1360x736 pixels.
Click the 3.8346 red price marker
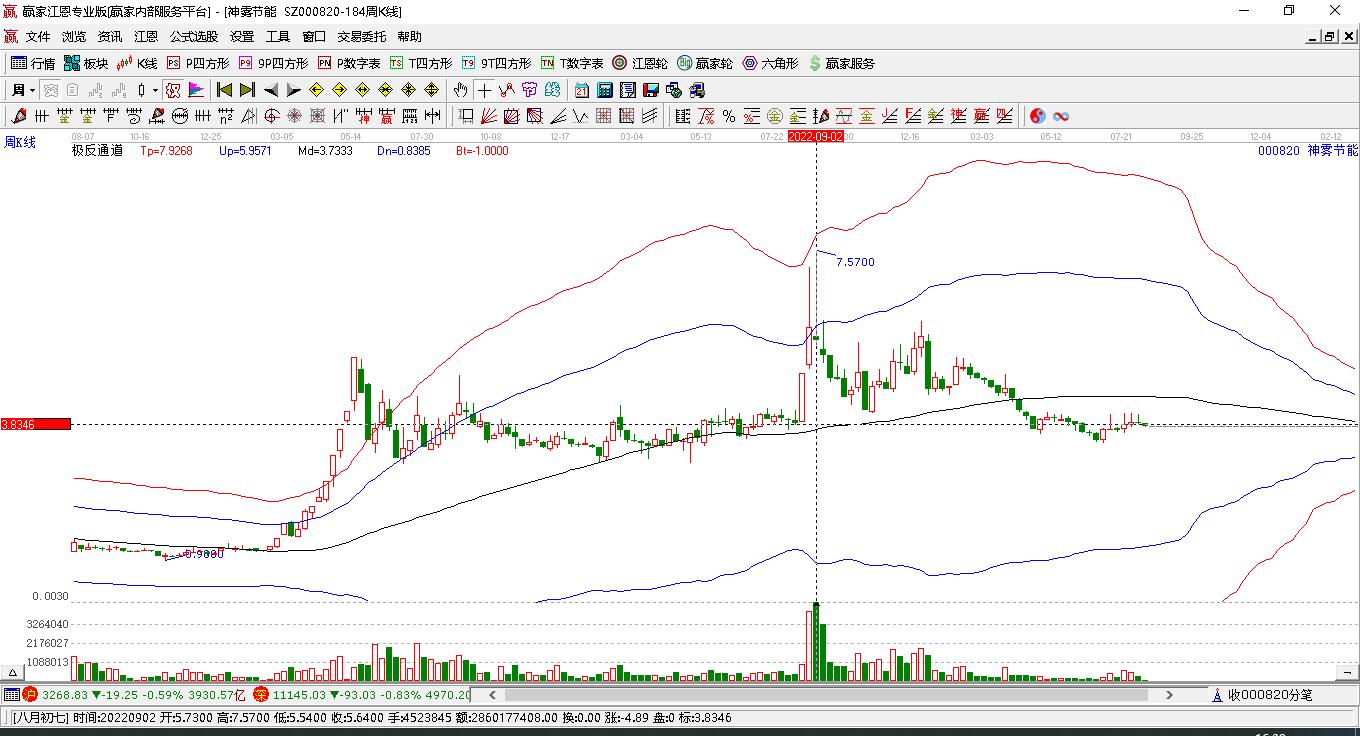click(36, 424)
